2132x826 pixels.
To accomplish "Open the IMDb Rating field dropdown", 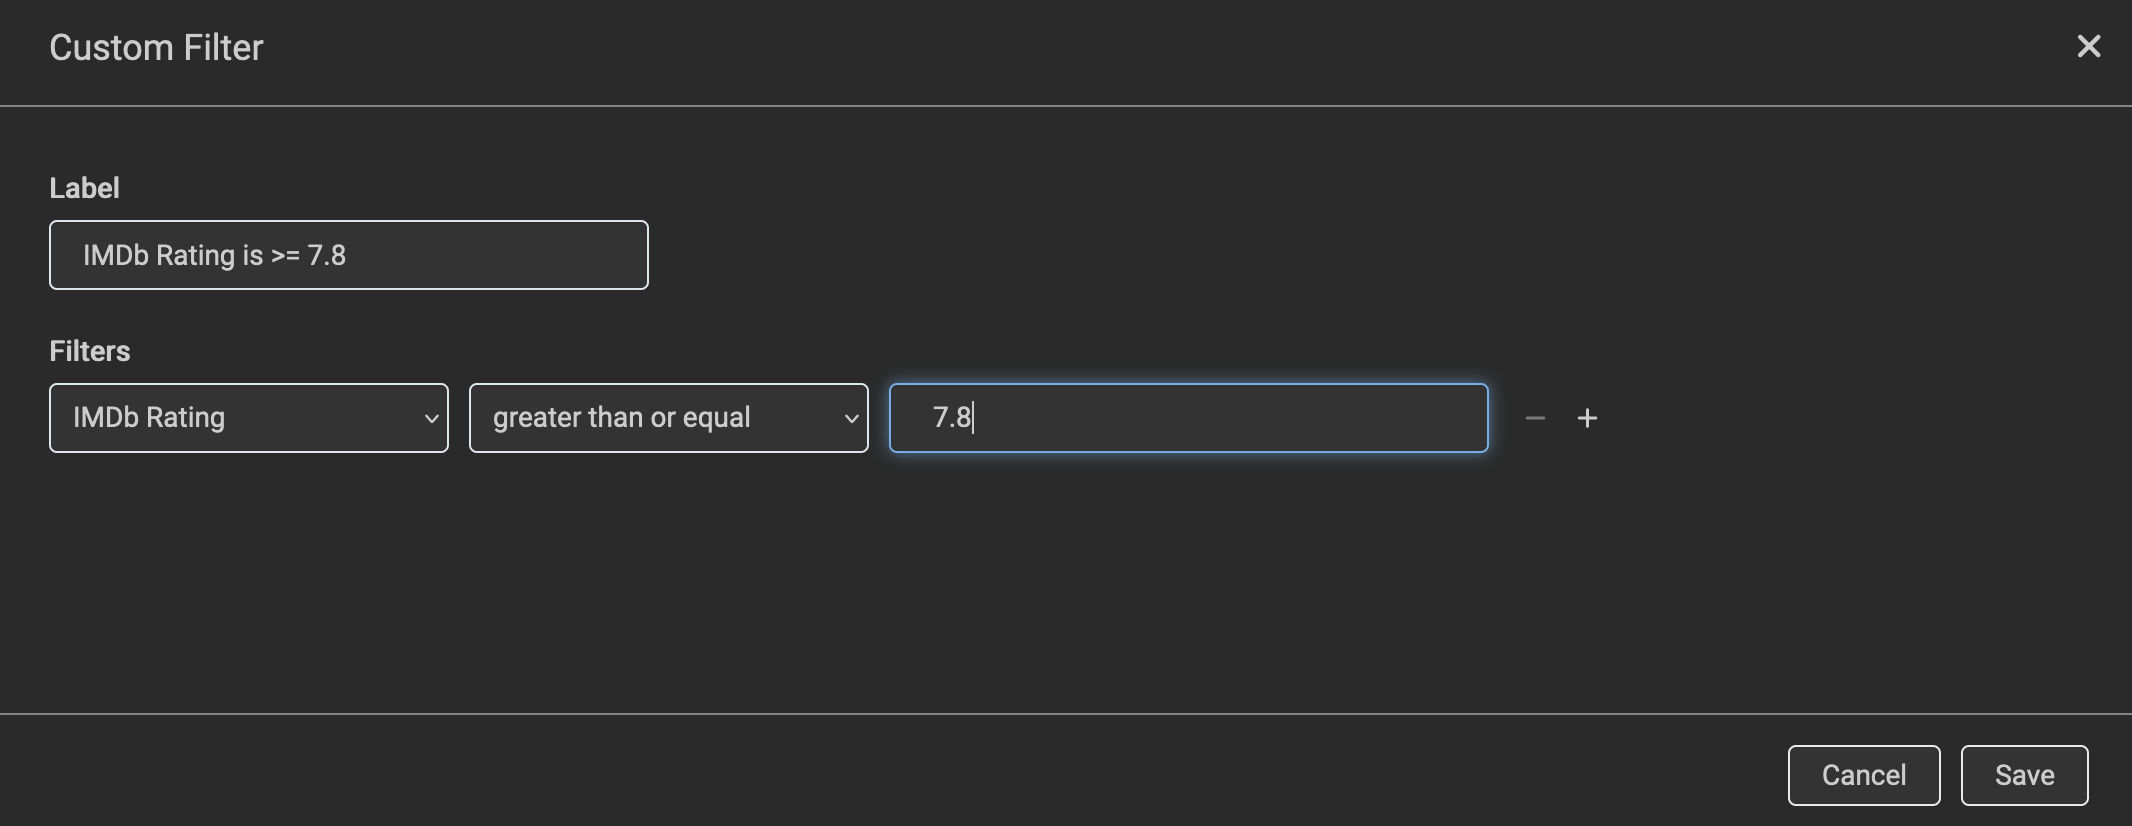I will pyautogui.click(x=248, y=417).
